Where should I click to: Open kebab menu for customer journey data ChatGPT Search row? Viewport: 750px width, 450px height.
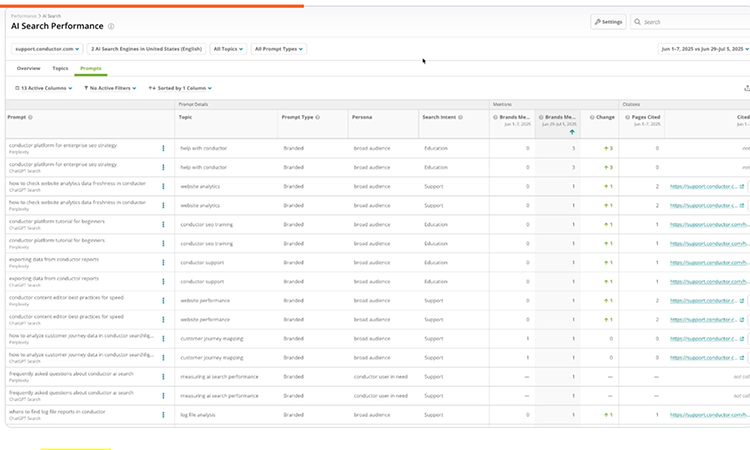(163, 358)
